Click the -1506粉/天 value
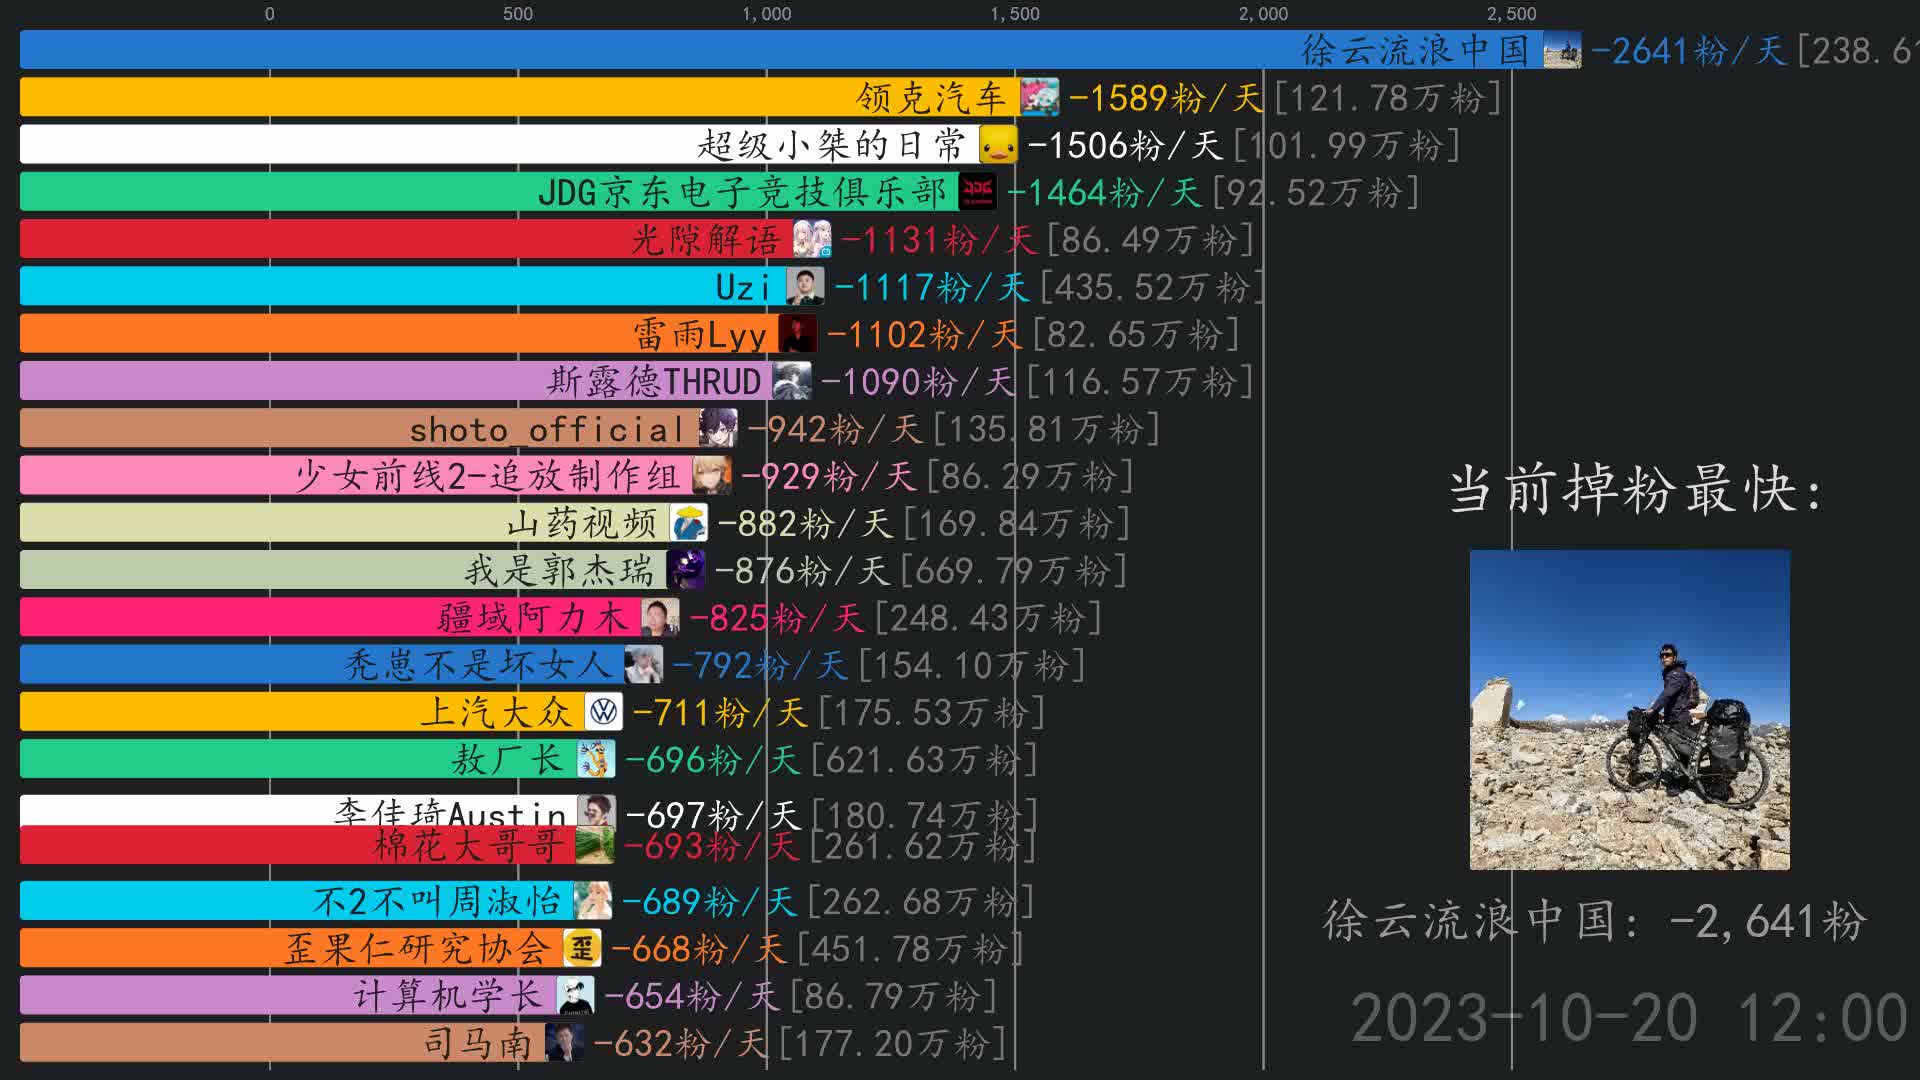 tap(1125, 145)
